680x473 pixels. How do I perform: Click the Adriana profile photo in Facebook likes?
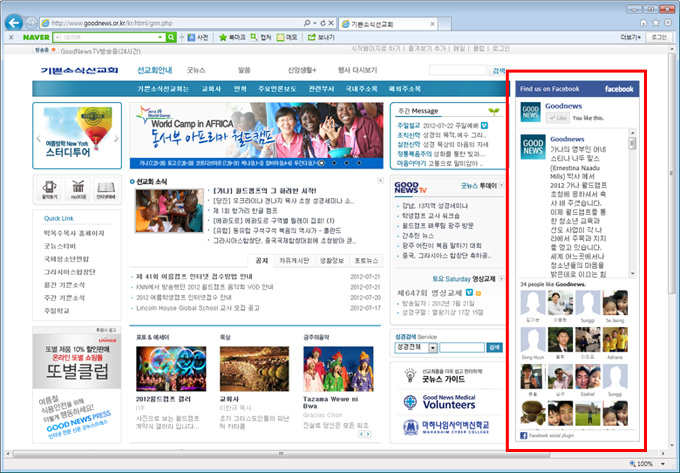tap(615, 339)
